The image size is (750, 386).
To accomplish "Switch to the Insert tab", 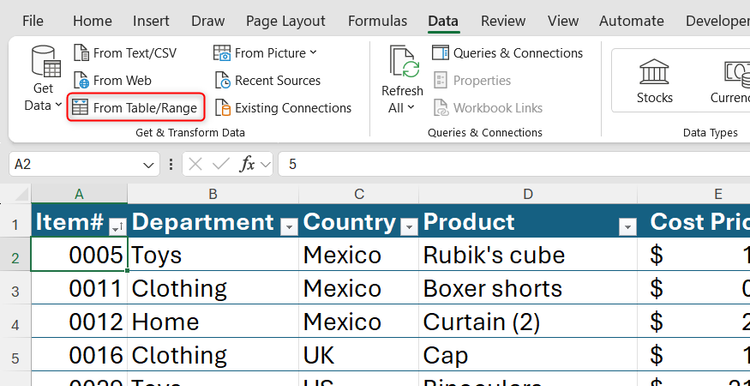I will pos(151,21).
